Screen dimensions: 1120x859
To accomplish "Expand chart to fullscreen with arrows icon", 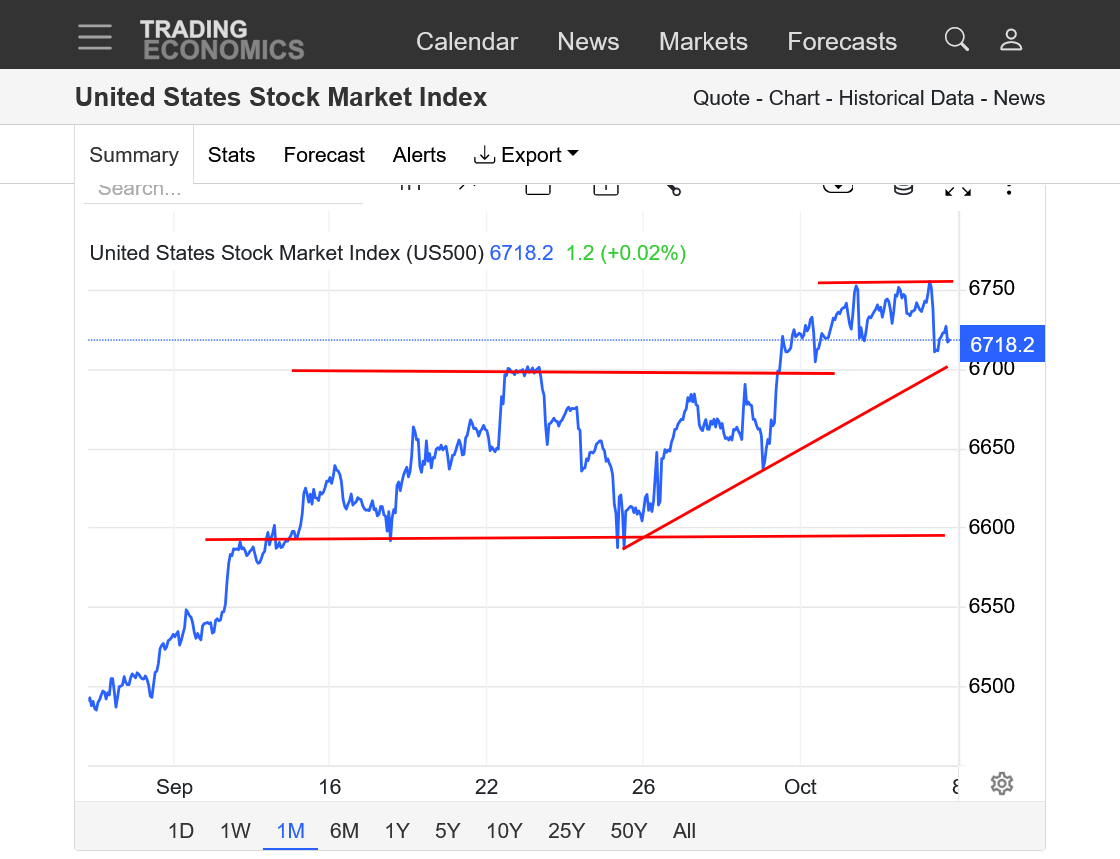I will pos(957,188).
